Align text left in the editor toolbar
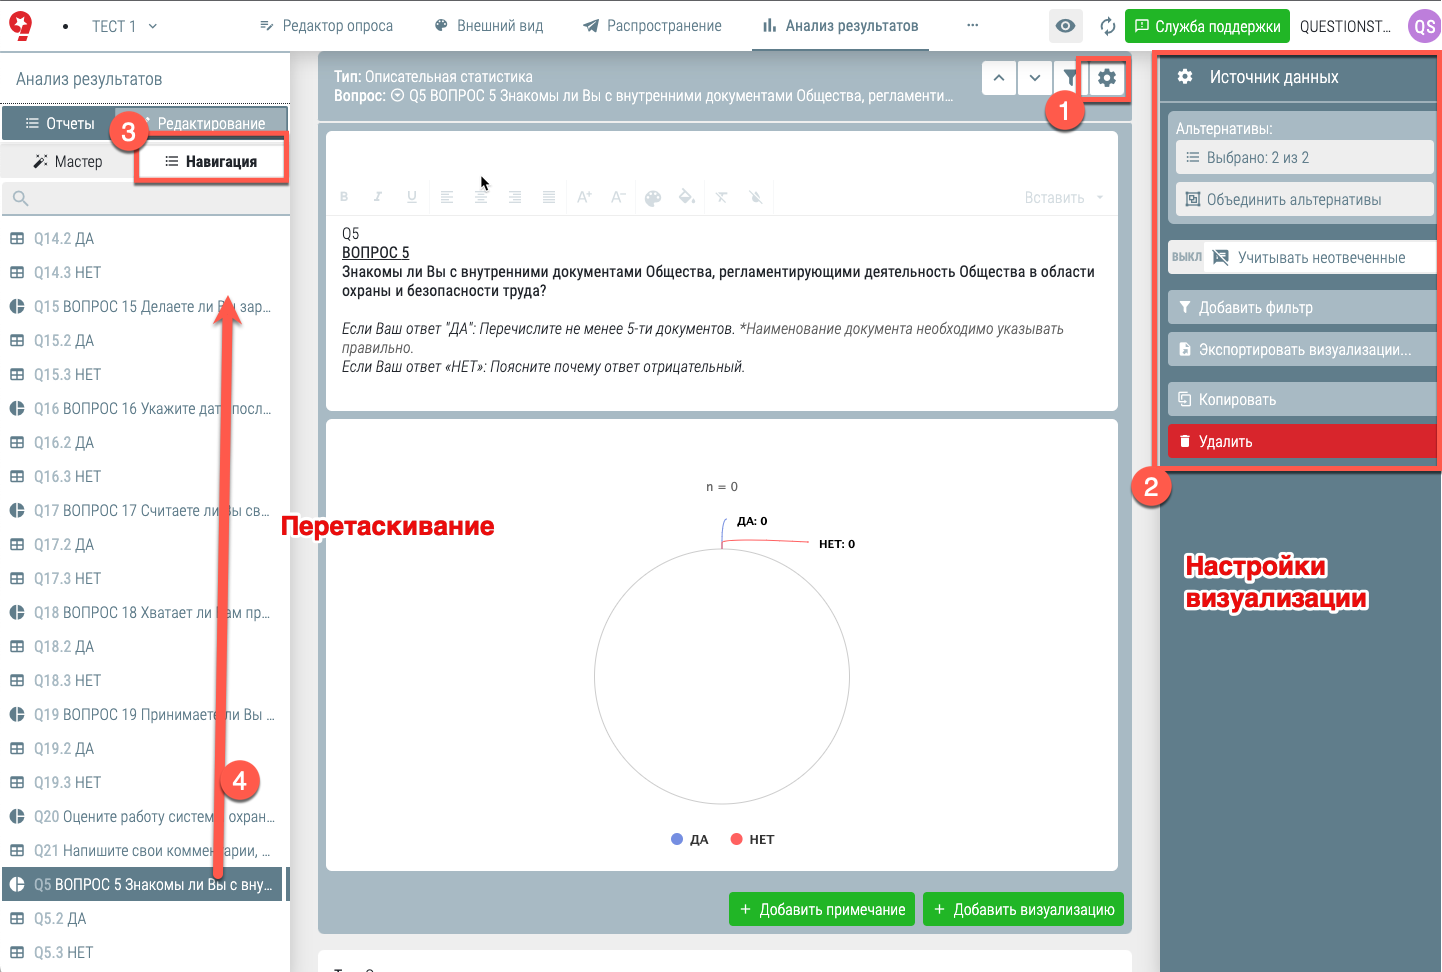This screenshot has width=1442, height=972. [x=447, y=197]
